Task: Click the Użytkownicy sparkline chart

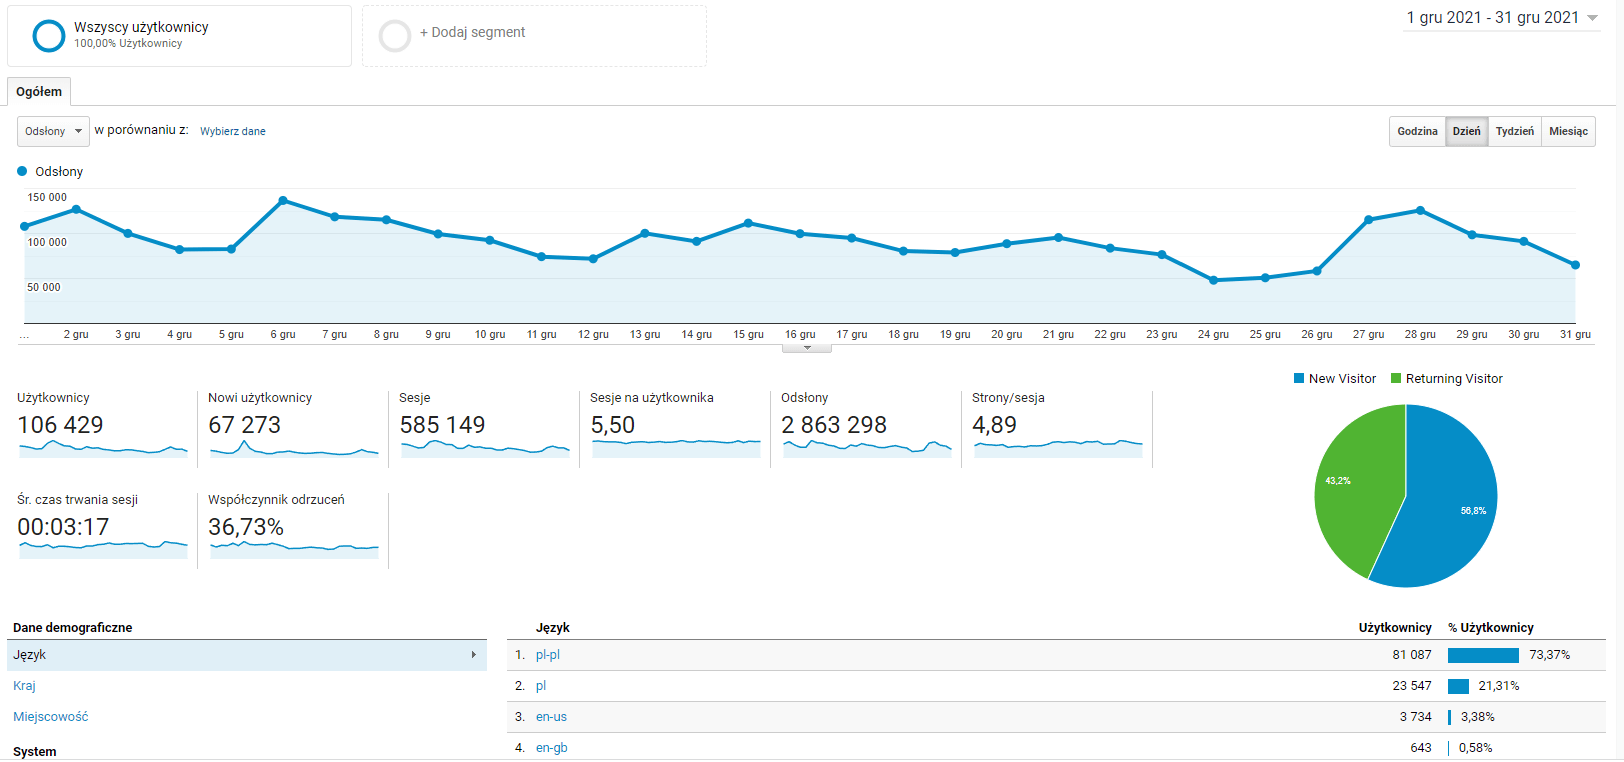Action: click(x=103, y=449)
